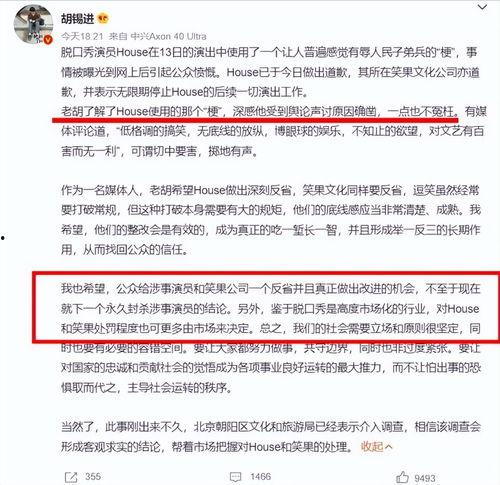This screenshot has width=500, height=485.
Task: Click the paragraph starting 作为一名媒体人
Action: [x=270, y=220]
